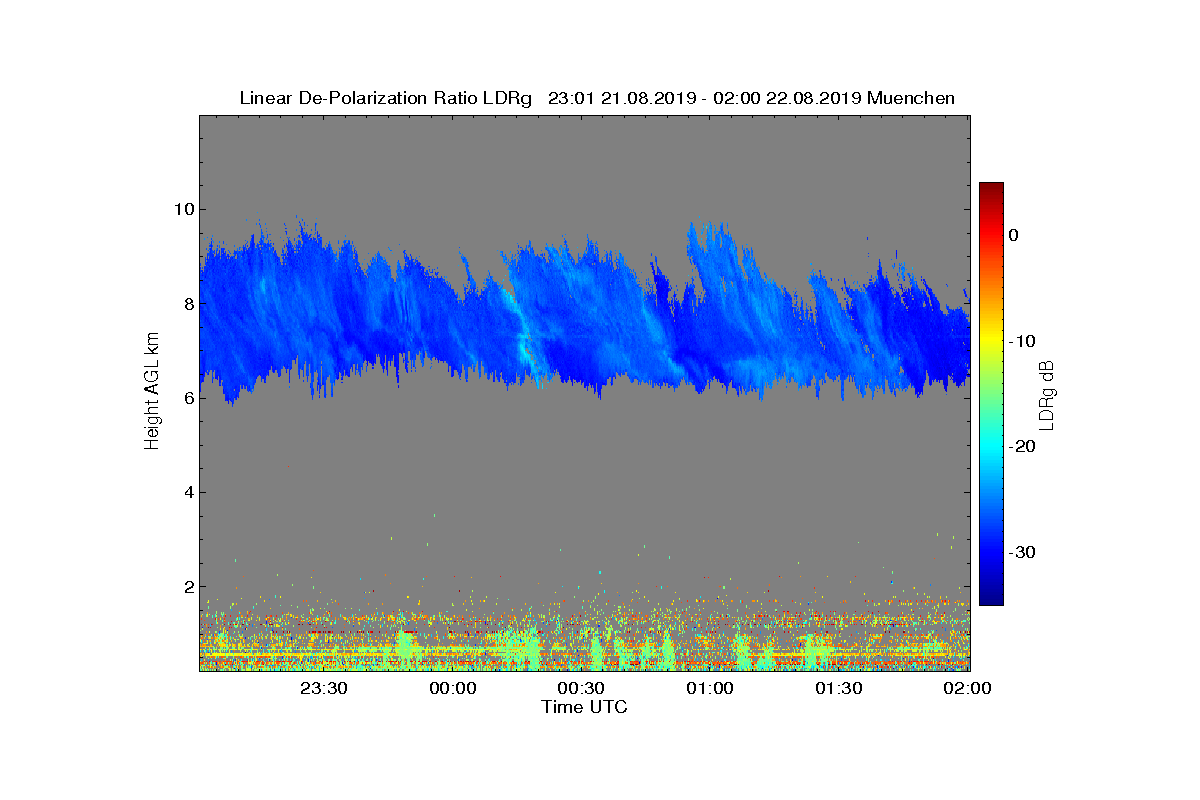Click the '01:30' time tick label
Image resolution: width=1200 pixels, height=800 pixels.
(x=838, y=688)
